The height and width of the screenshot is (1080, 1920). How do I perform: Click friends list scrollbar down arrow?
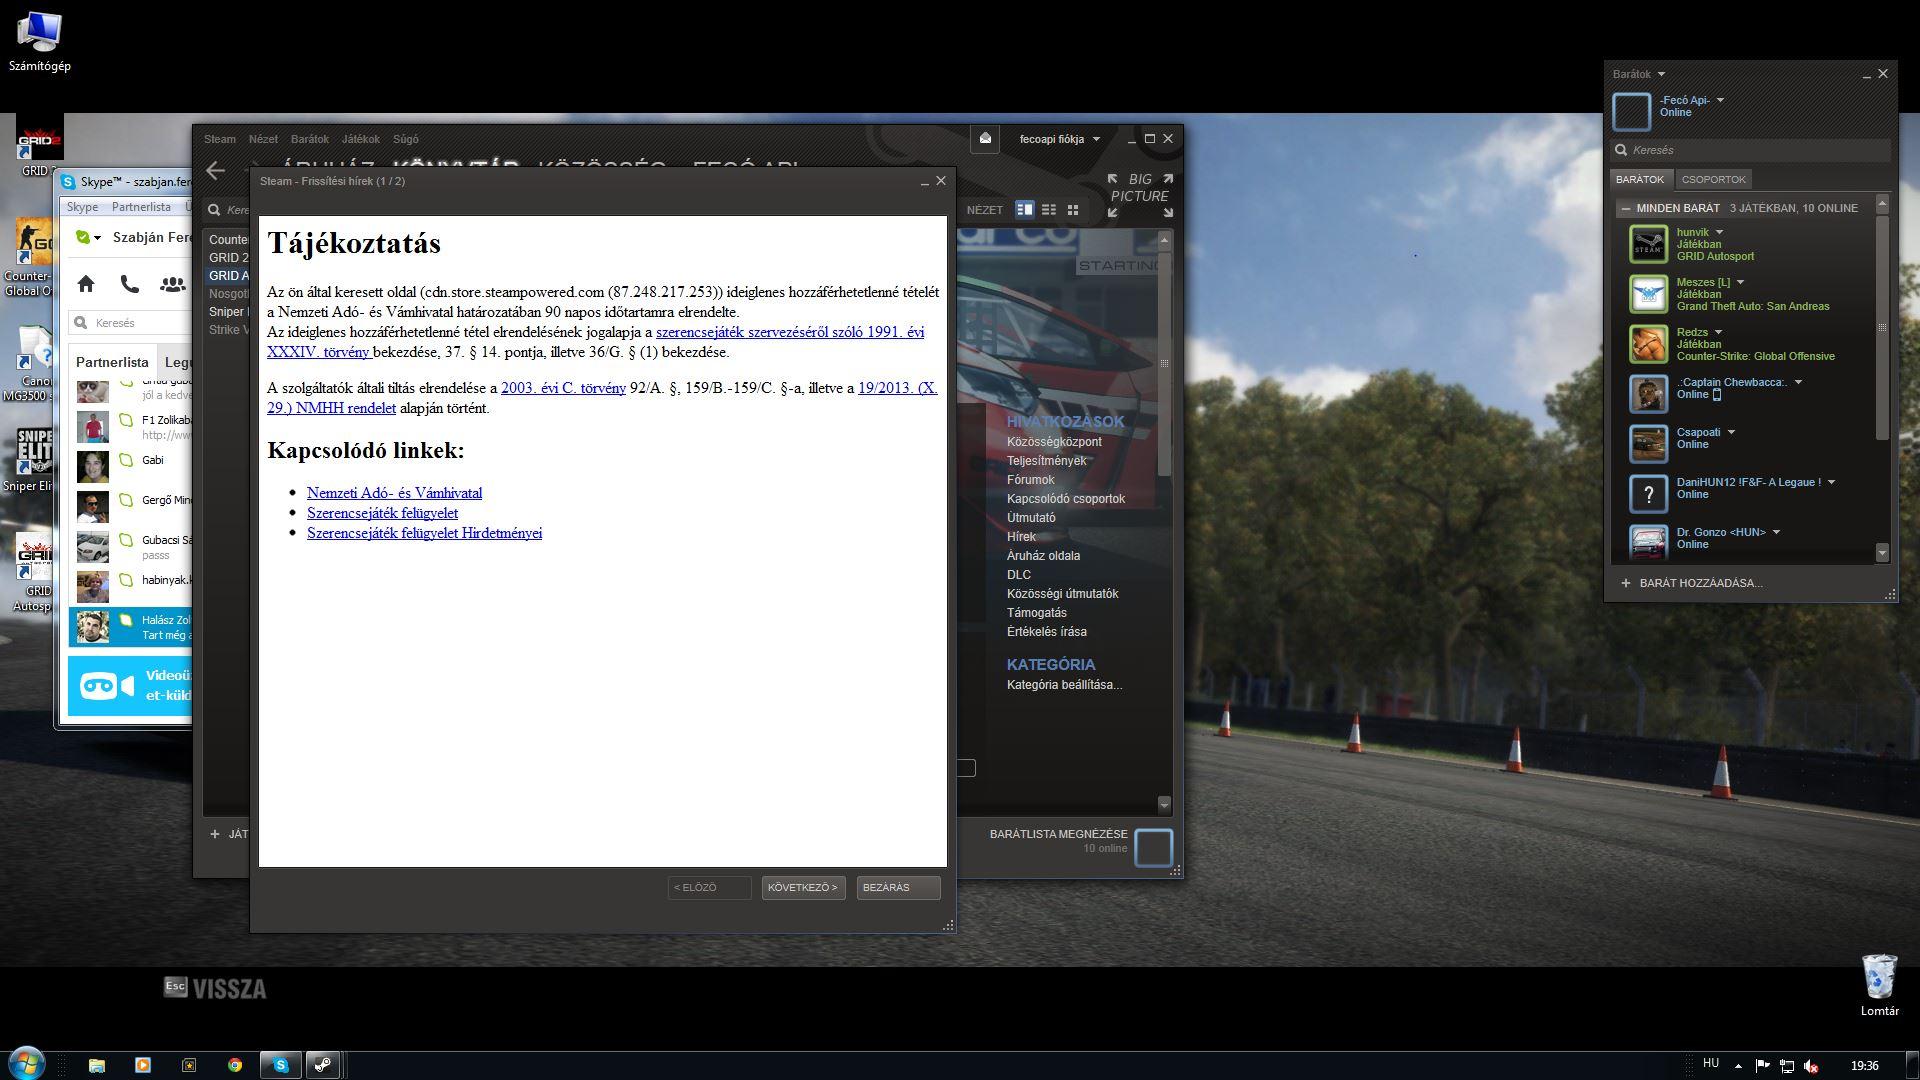click(x=1882, y=552)
